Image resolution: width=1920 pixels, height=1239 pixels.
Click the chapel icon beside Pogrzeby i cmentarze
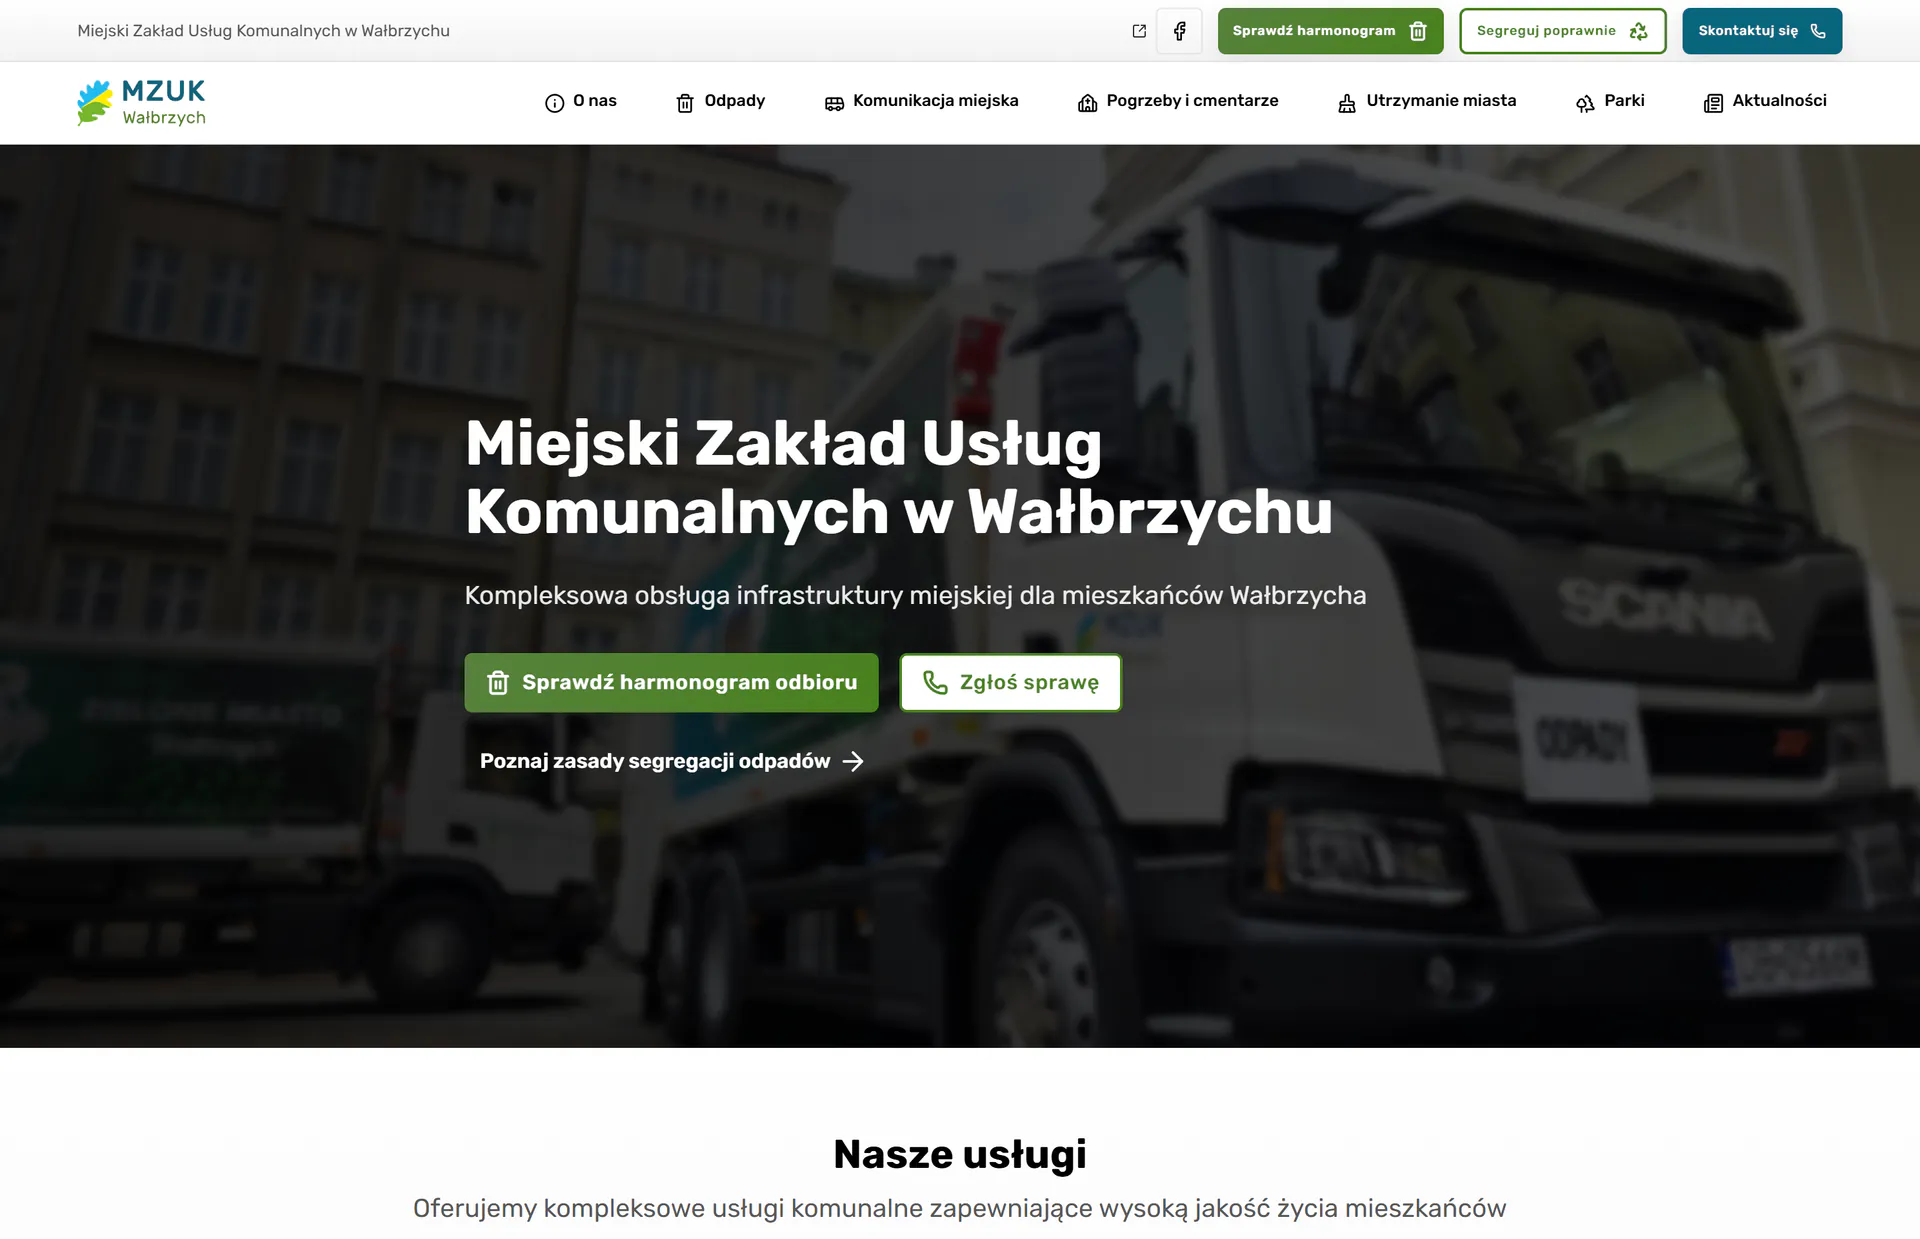(x=1087, y=103)
